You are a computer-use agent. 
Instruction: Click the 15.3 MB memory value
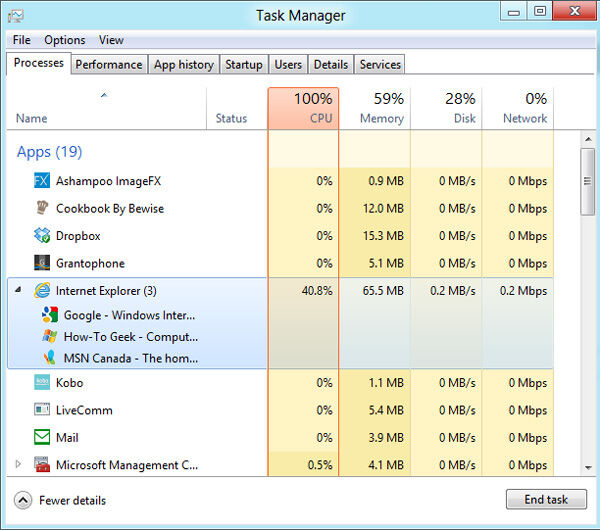click(x=383, y=236)
